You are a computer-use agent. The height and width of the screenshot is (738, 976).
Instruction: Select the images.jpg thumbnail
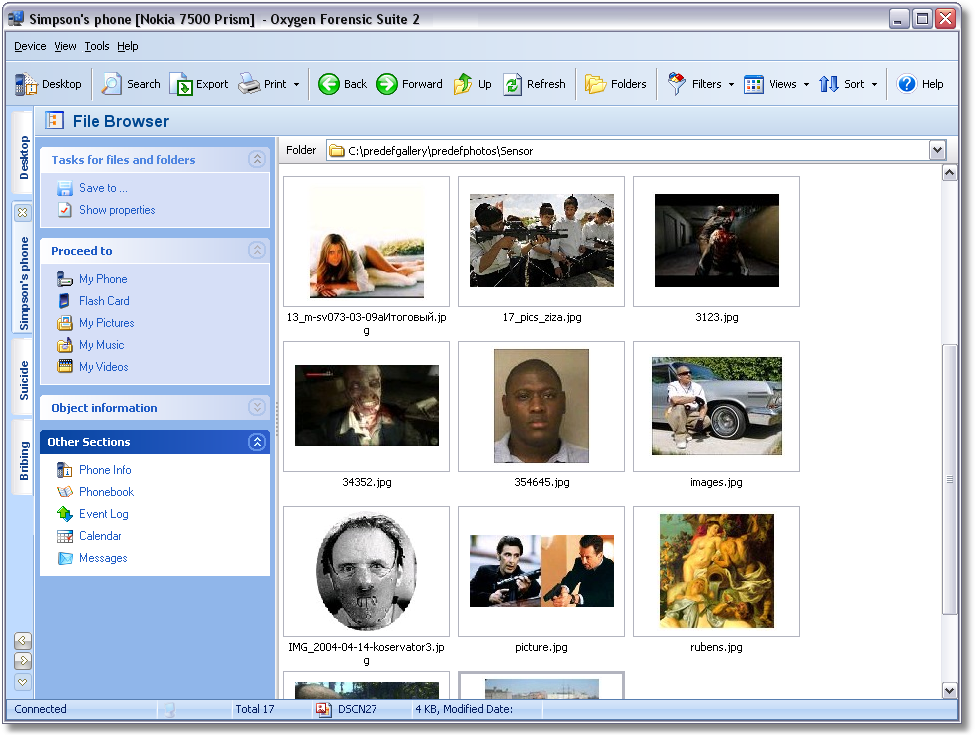(716, 406)
